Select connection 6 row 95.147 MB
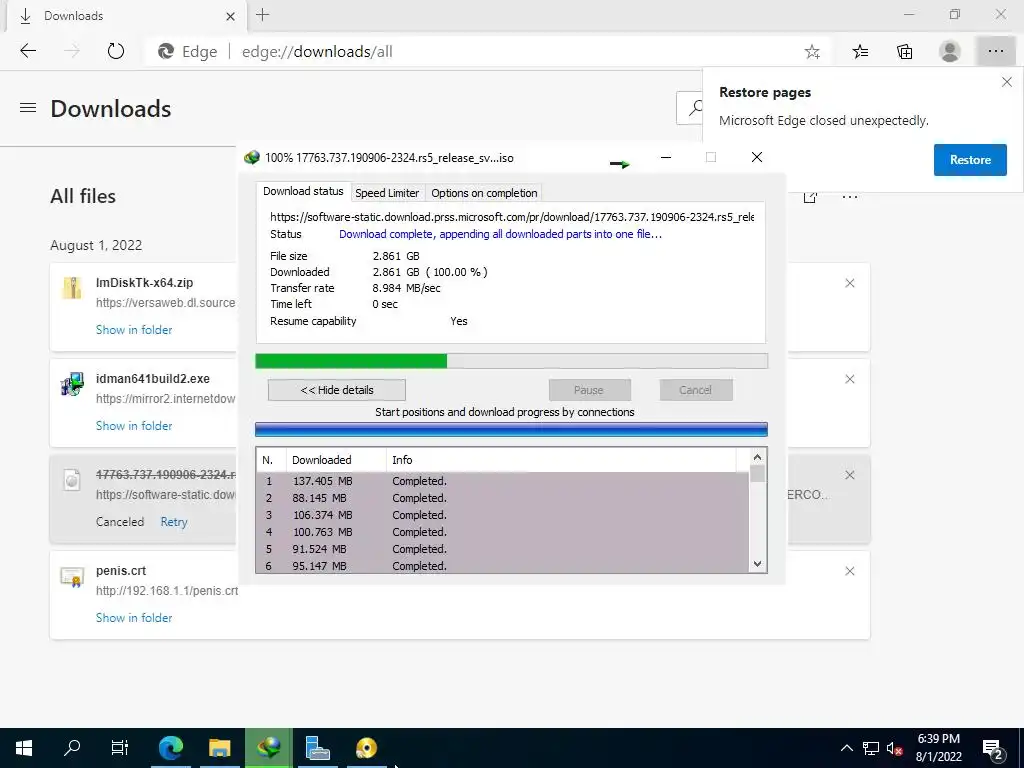Screen dimensions: 1024x768 pos(503,566)
